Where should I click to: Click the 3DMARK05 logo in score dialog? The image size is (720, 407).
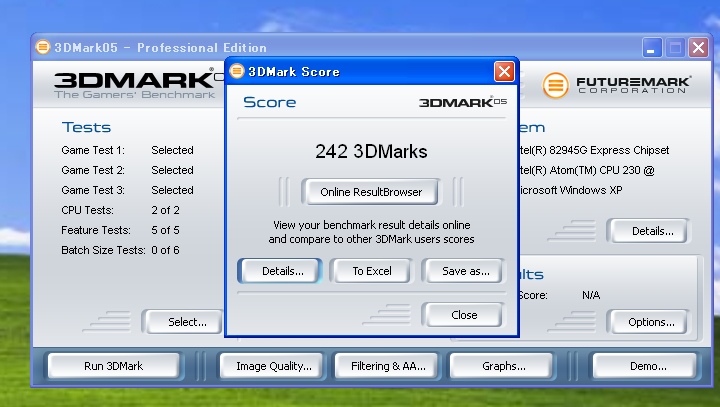pos(463,102)
